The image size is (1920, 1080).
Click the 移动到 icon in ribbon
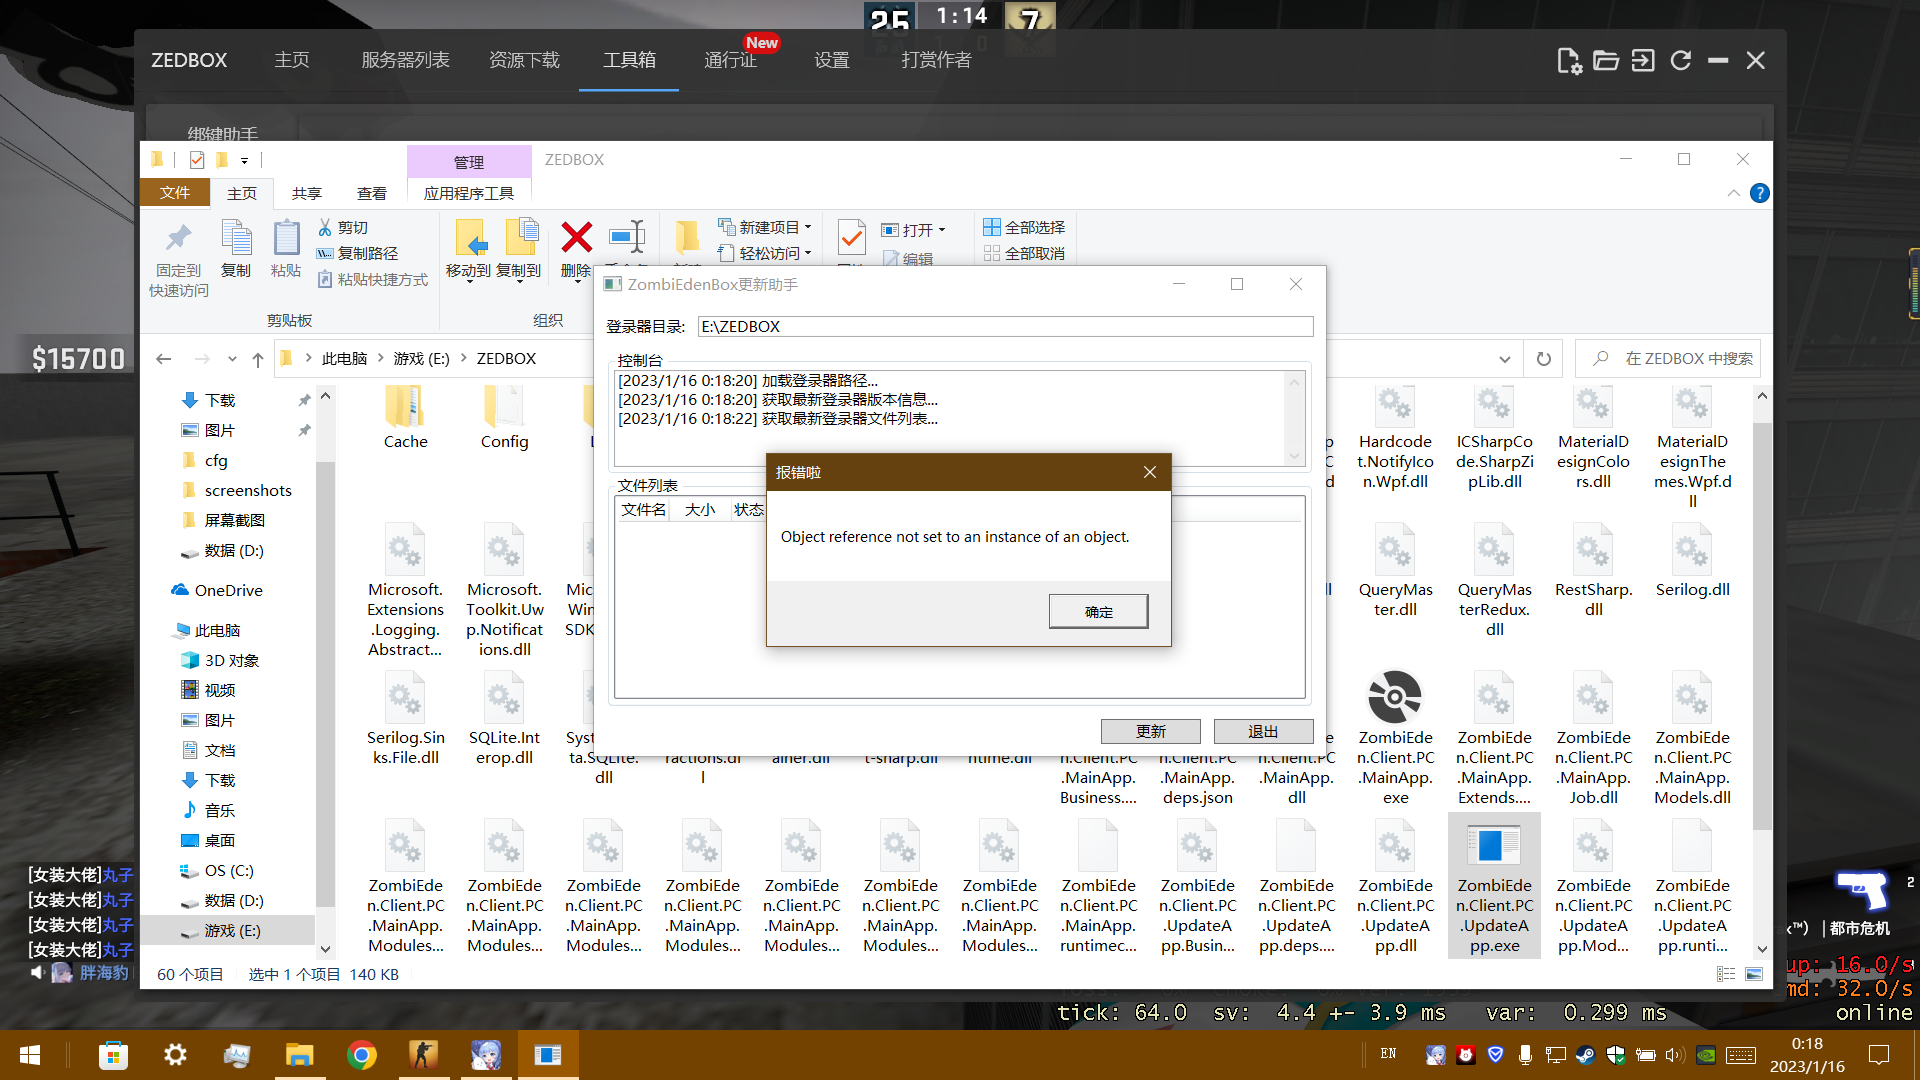click(x=469, y=238)
